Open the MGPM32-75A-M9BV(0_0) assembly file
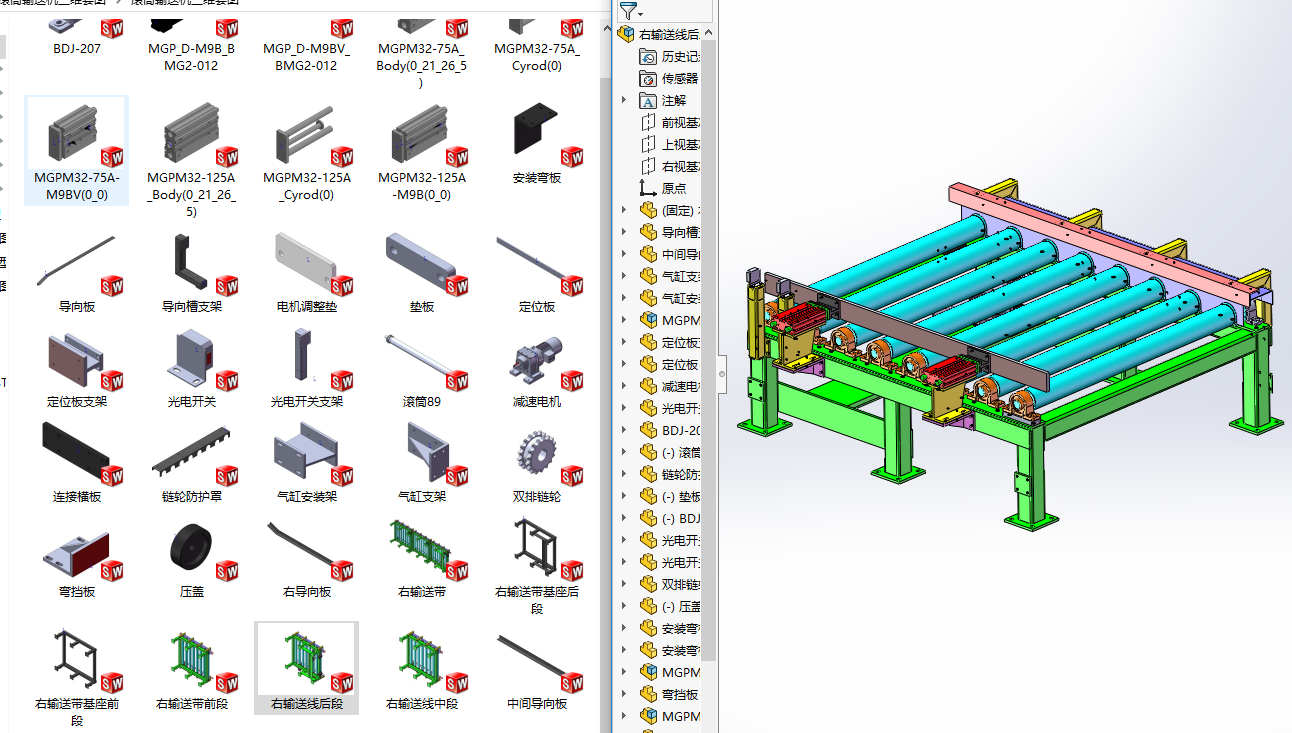 click(77, 150)
